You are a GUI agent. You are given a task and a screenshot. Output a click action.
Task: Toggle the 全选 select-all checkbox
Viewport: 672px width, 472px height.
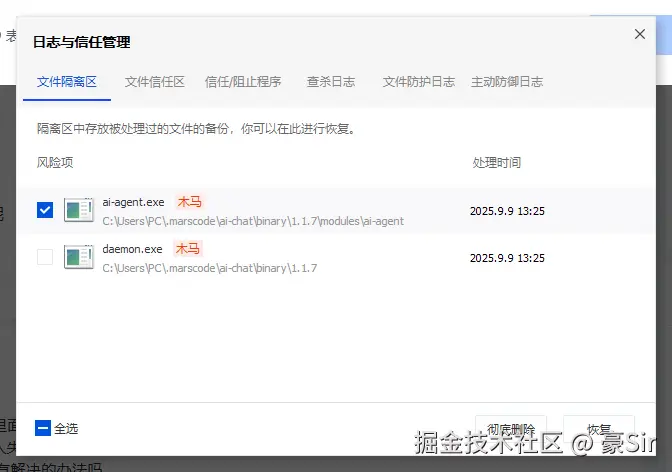click(x=43, y=428)
